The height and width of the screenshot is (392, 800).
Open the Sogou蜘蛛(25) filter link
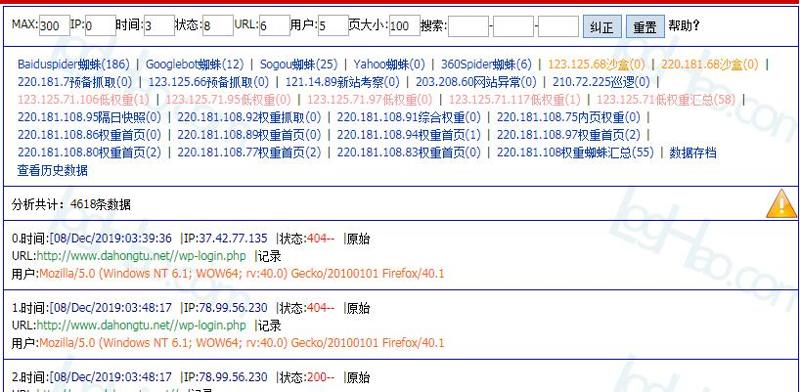pyautogui.click(x=299, y=64)
